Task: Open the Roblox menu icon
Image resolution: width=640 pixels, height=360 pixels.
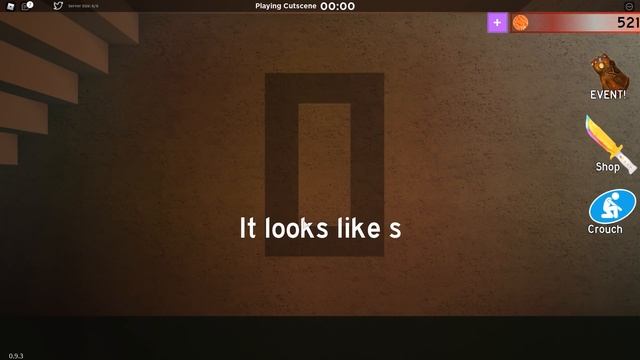Action: pos(11,6)
